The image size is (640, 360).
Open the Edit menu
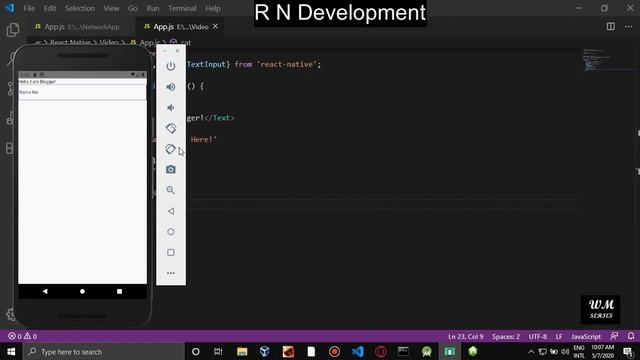(50, 8)
